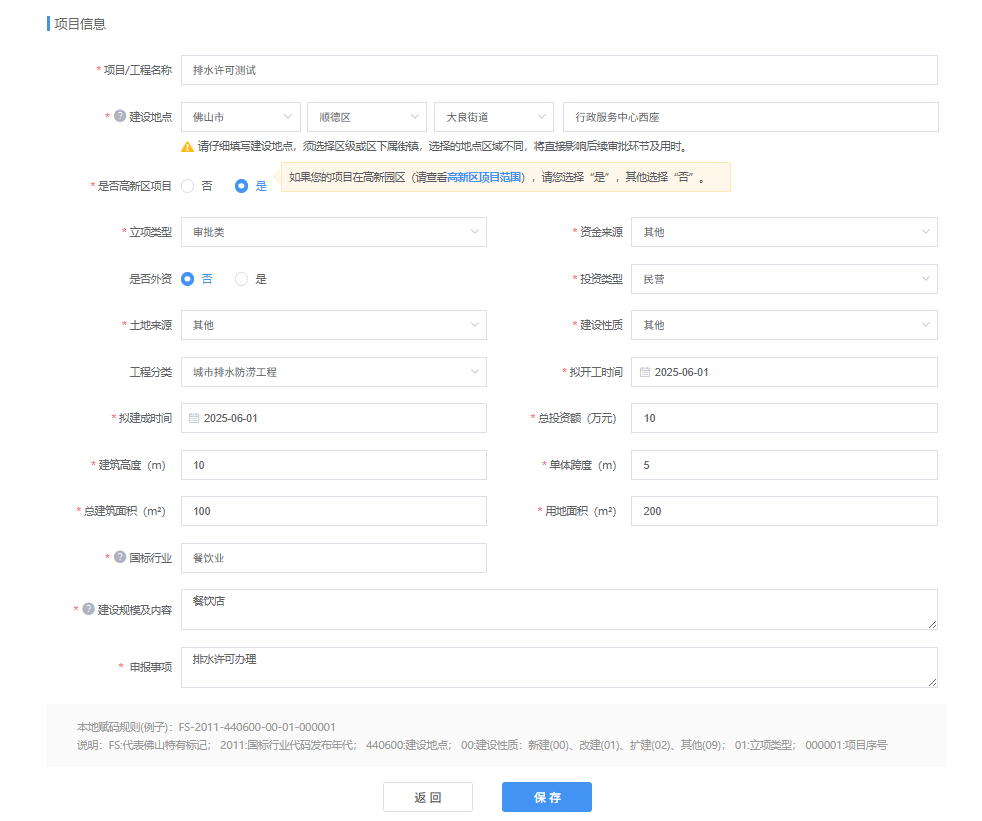Click the 保存 button

tap(546, 797)
